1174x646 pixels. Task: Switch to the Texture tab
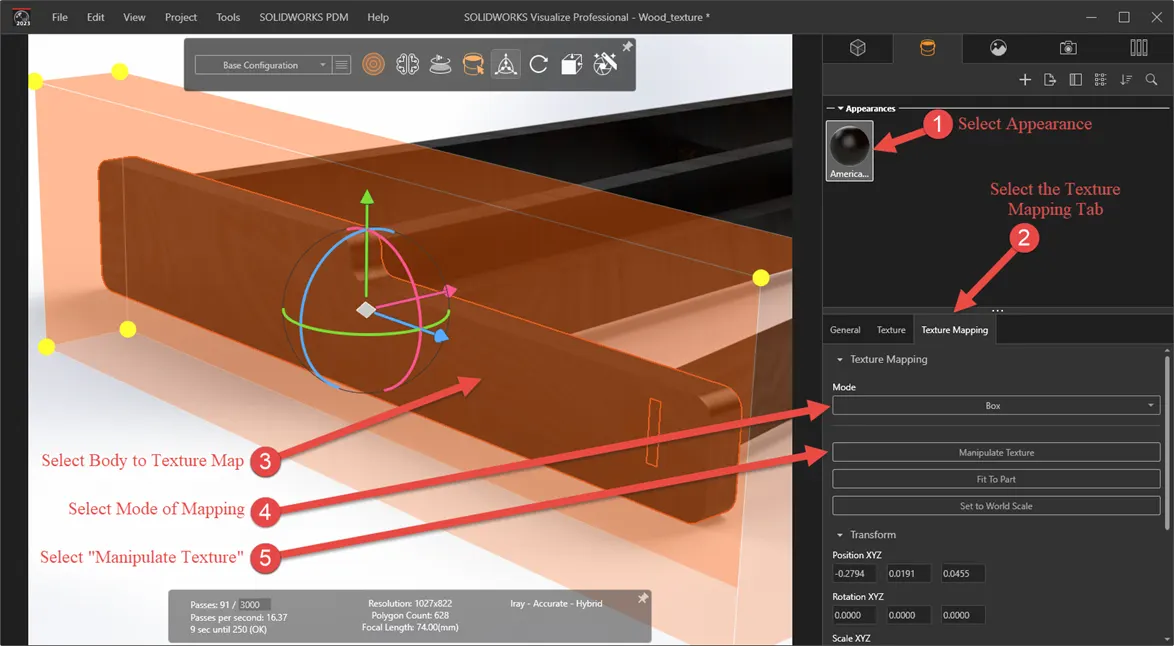(x=891, y=330)
